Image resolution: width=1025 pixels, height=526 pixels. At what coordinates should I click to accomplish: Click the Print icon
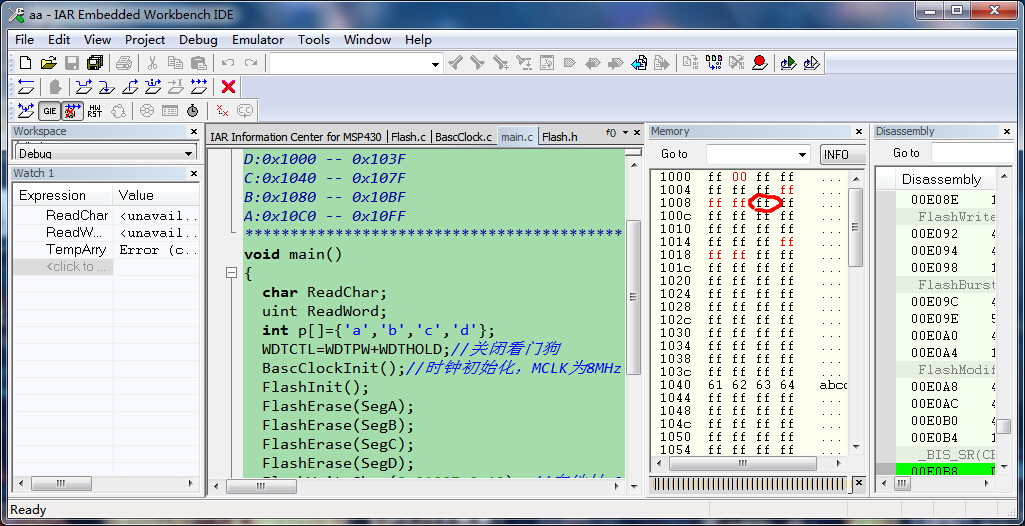[124, 63]
